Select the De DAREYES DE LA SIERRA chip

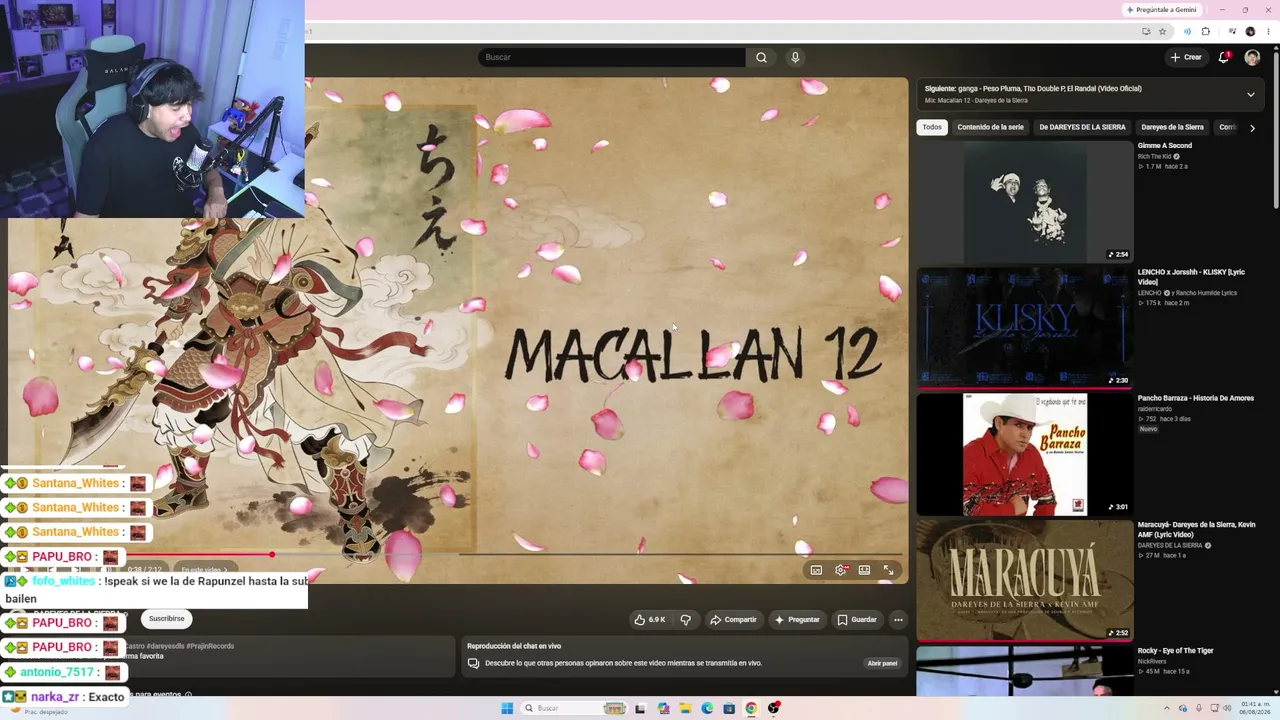1082,128
